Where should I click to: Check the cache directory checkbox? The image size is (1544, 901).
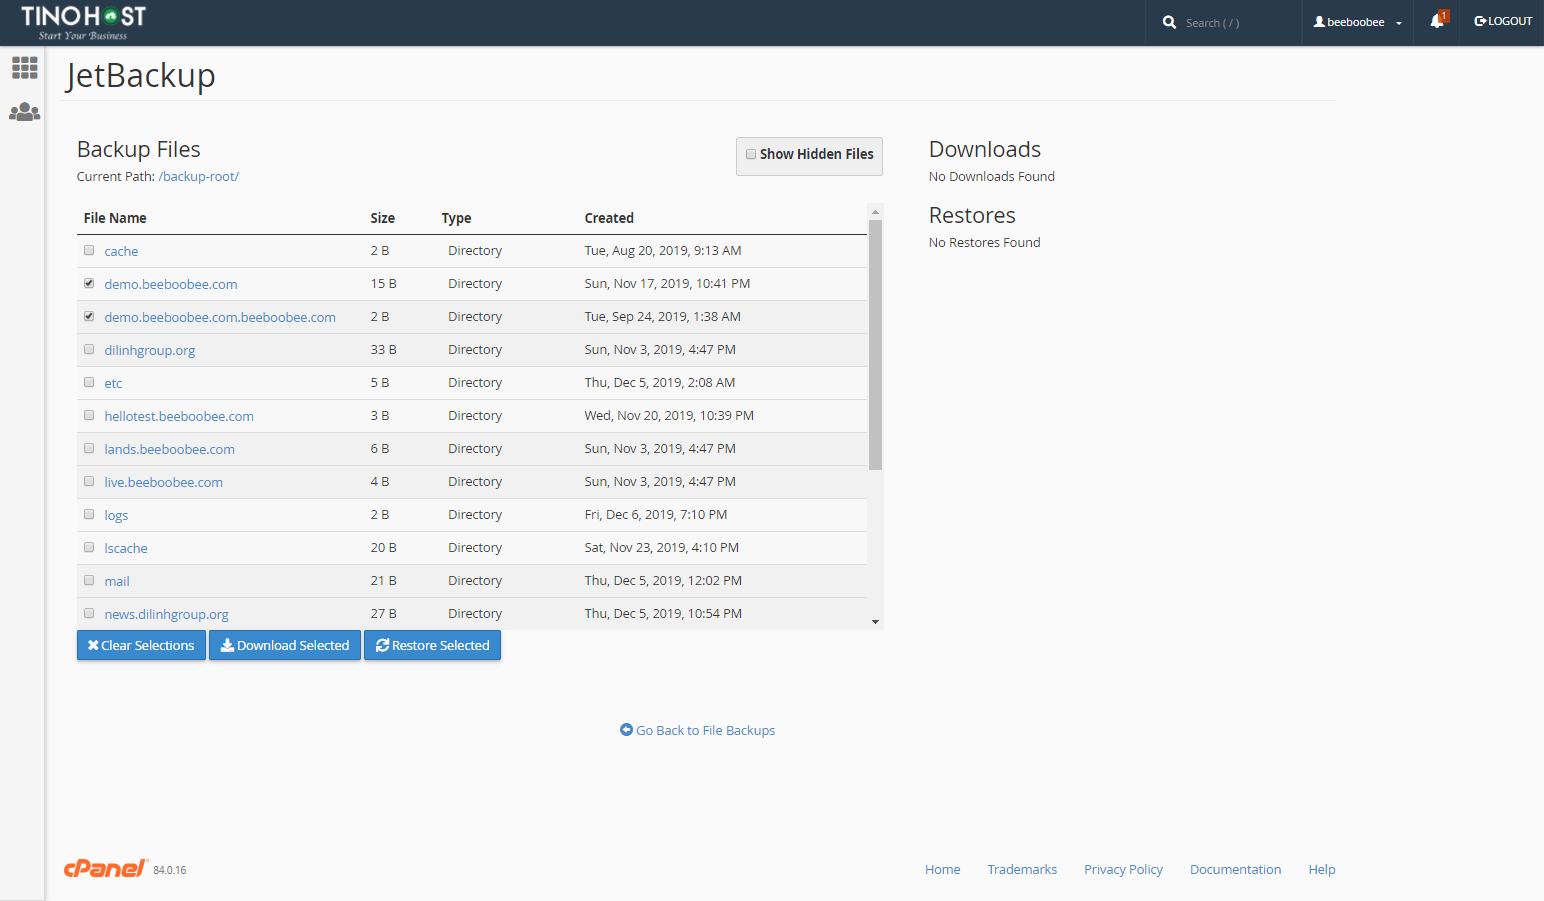coord(89,250)
